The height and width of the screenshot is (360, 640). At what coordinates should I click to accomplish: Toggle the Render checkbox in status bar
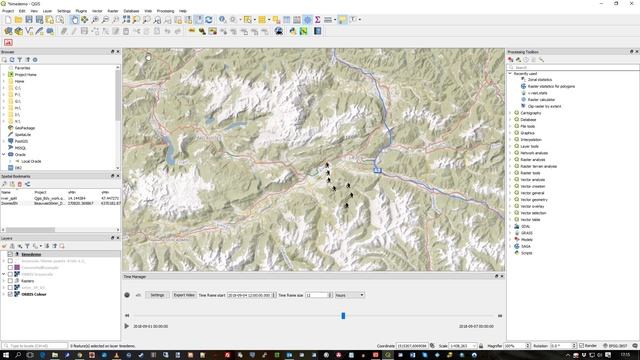tap(582, 346)
